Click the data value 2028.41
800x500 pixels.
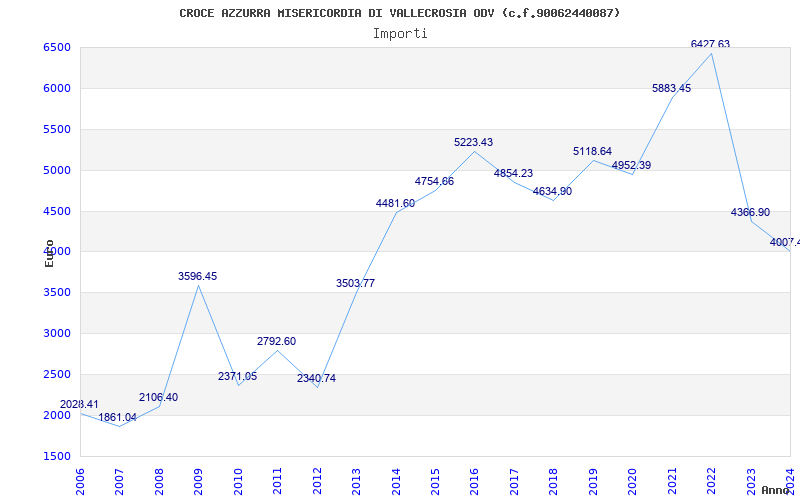coord(79,405)
